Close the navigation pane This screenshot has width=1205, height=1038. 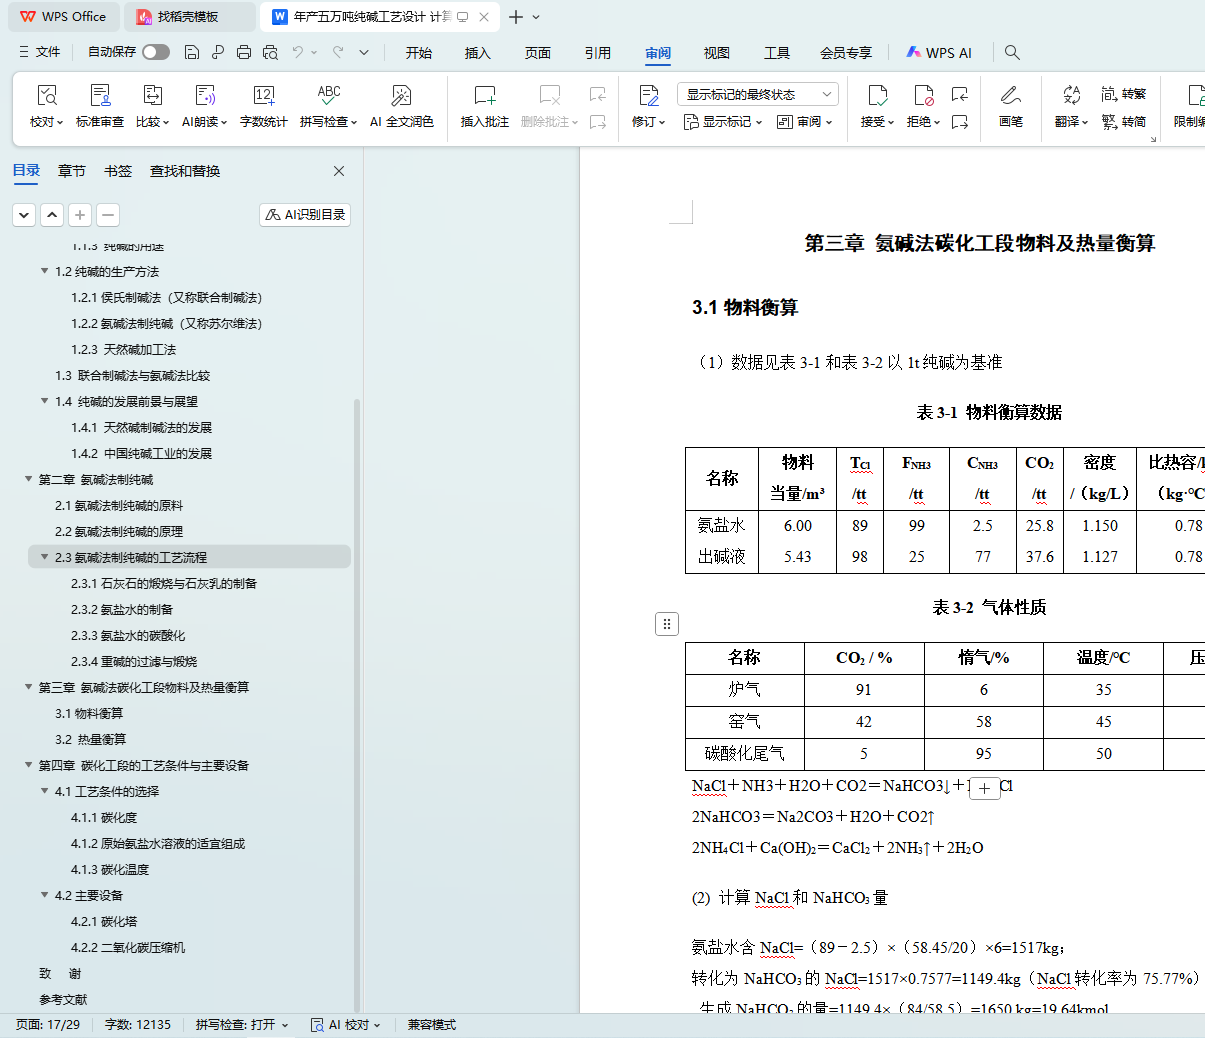click(339, 171)
